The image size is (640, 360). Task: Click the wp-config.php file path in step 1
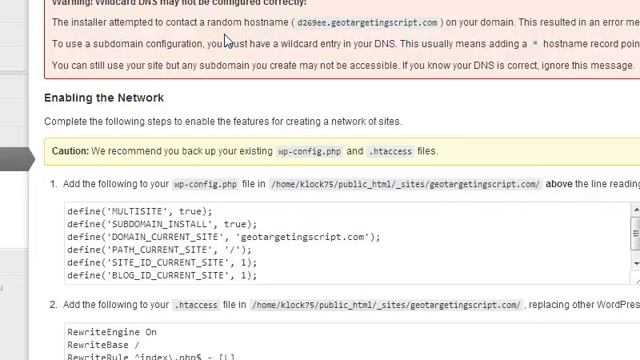tap(405, 184)
